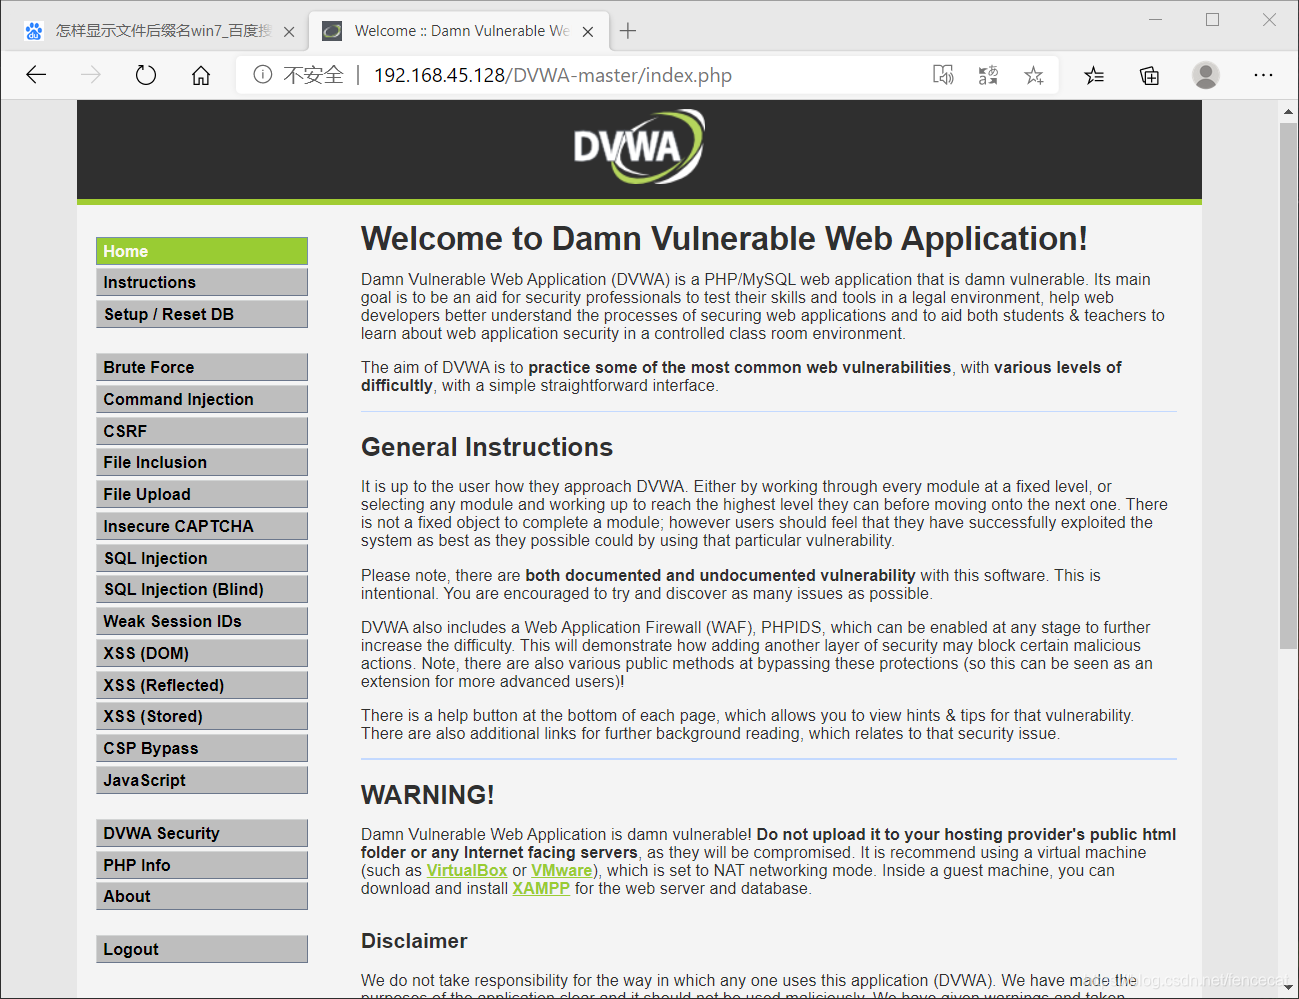The image size is (1299, 999).
Task: Select the File Upload module
Action: click(x=202, y=494)
